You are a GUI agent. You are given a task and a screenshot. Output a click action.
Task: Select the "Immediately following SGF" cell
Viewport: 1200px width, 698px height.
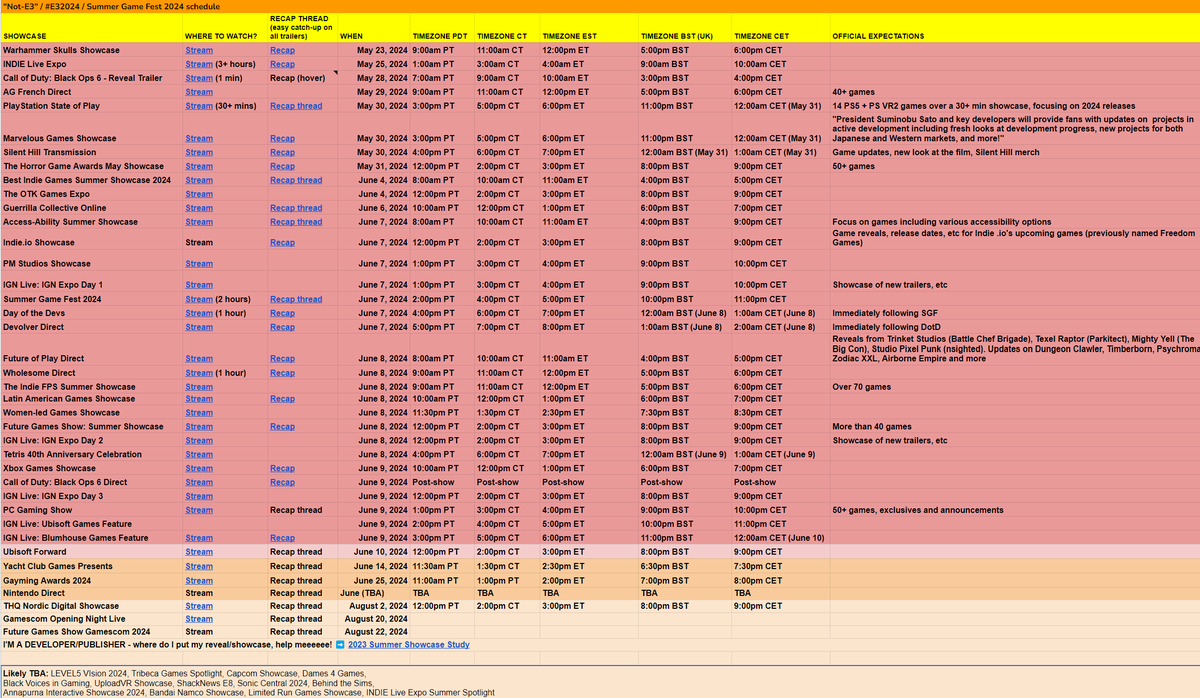(1014, 313)
